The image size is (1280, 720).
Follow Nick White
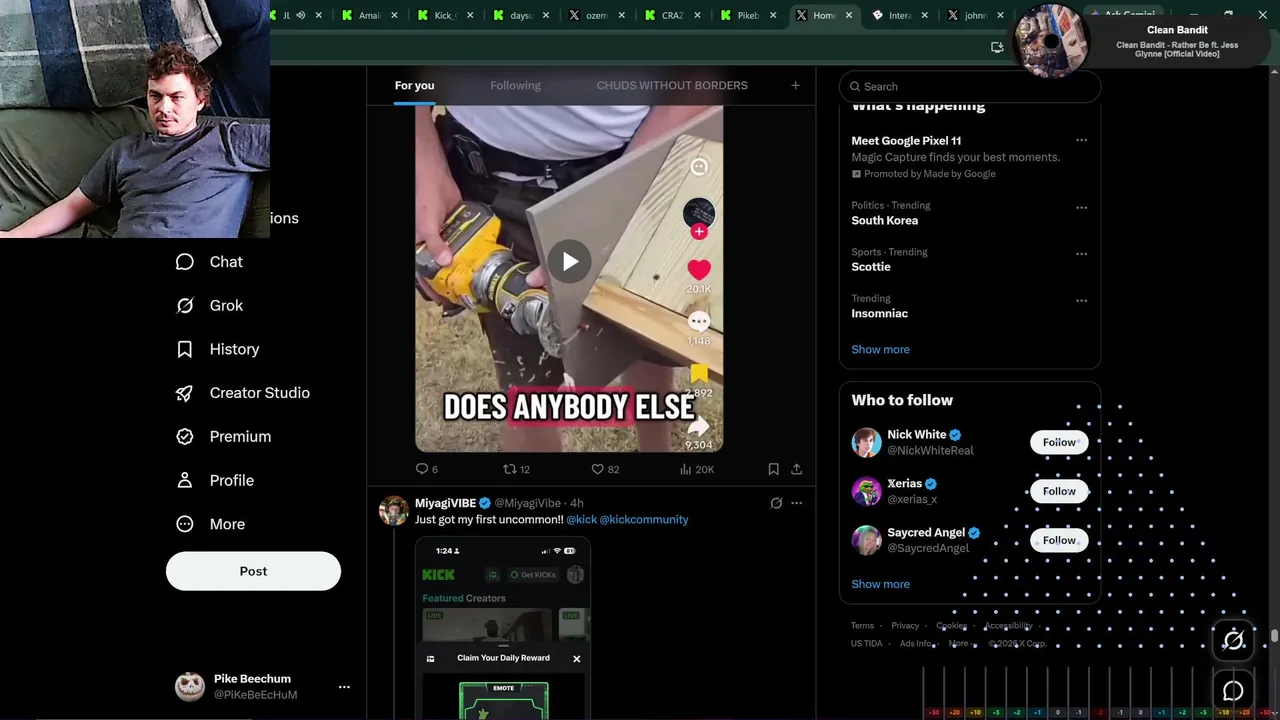click(1059, 442)
